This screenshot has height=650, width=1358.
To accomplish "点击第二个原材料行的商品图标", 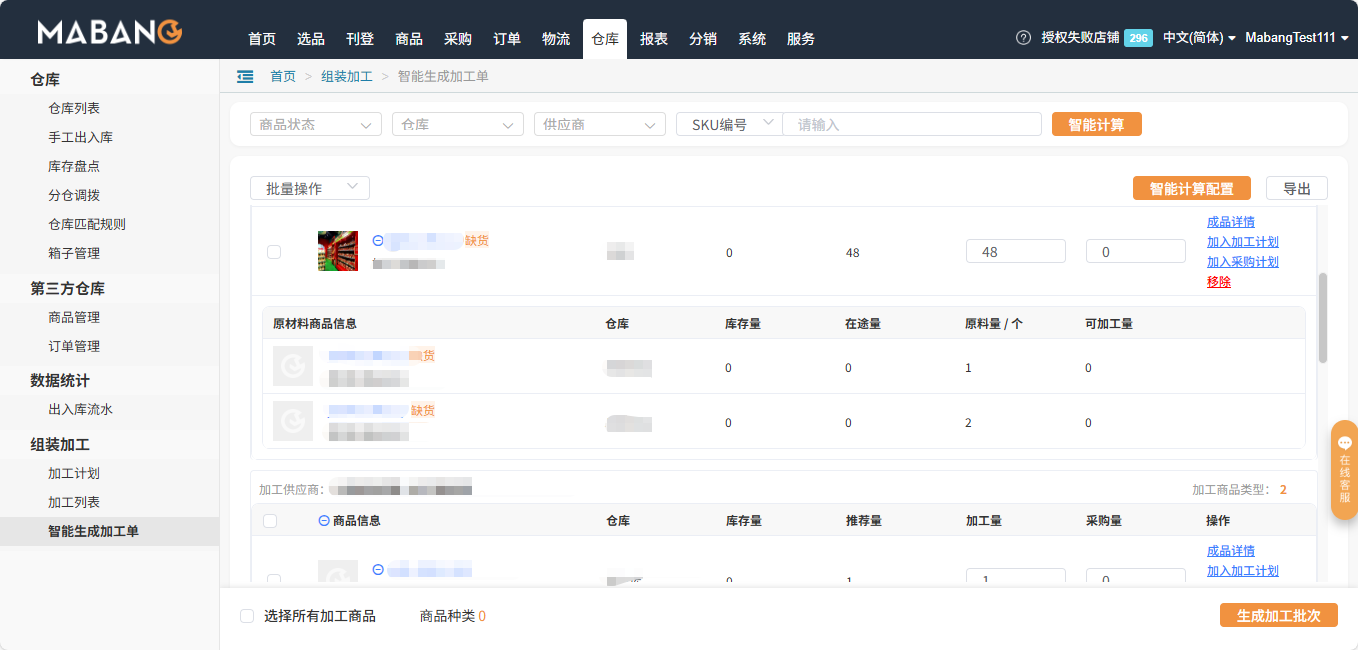I will coord(292,420).
